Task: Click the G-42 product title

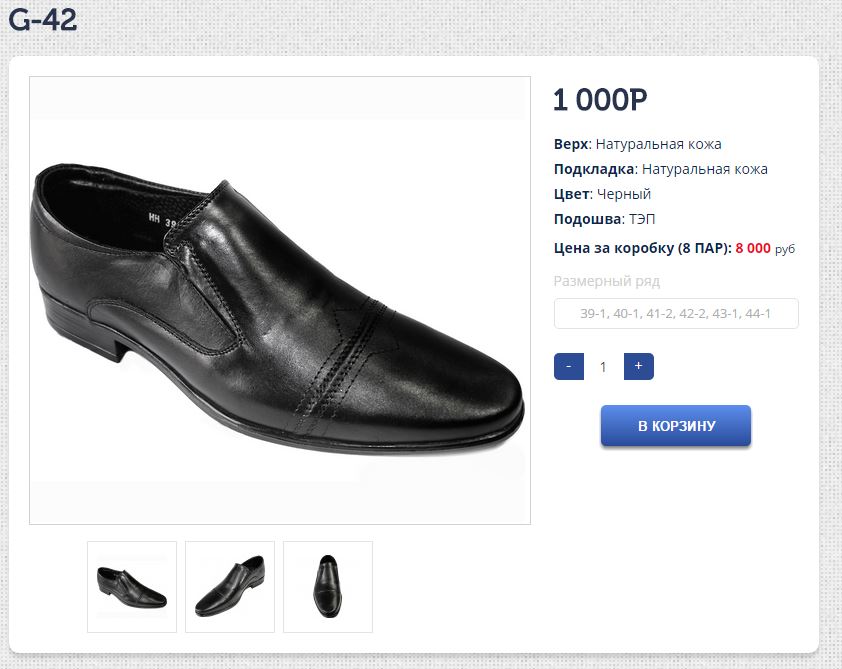Action: (x=43, y=19)
